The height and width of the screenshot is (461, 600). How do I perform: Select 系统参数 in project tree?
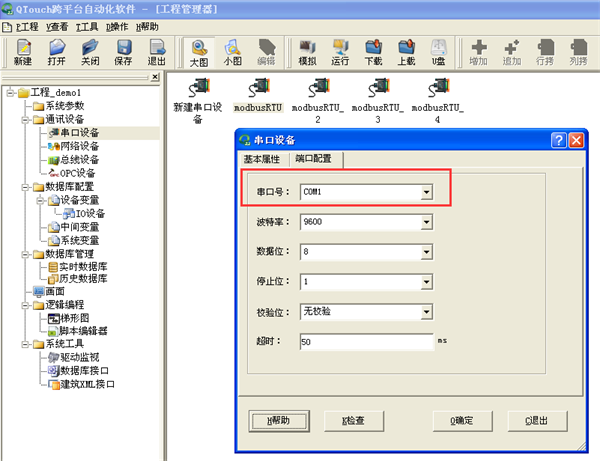tap(59, 106)
